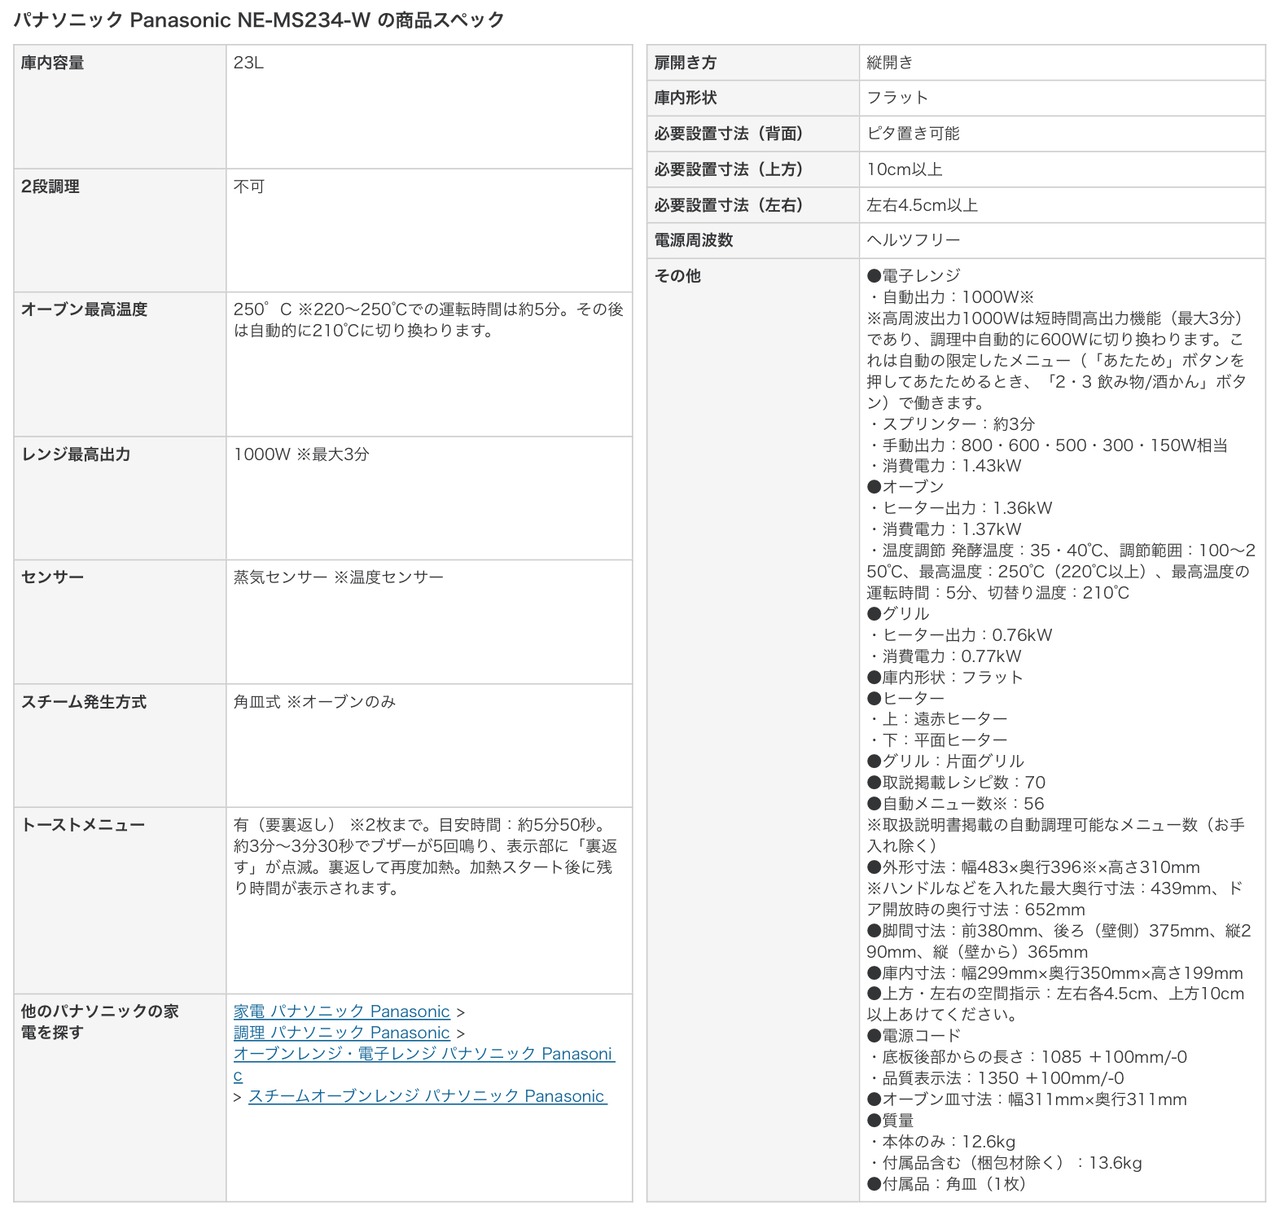
Task: Open スチームオーブンレンジ パナソニック Panasonic link
Action: pos(427,1096)
